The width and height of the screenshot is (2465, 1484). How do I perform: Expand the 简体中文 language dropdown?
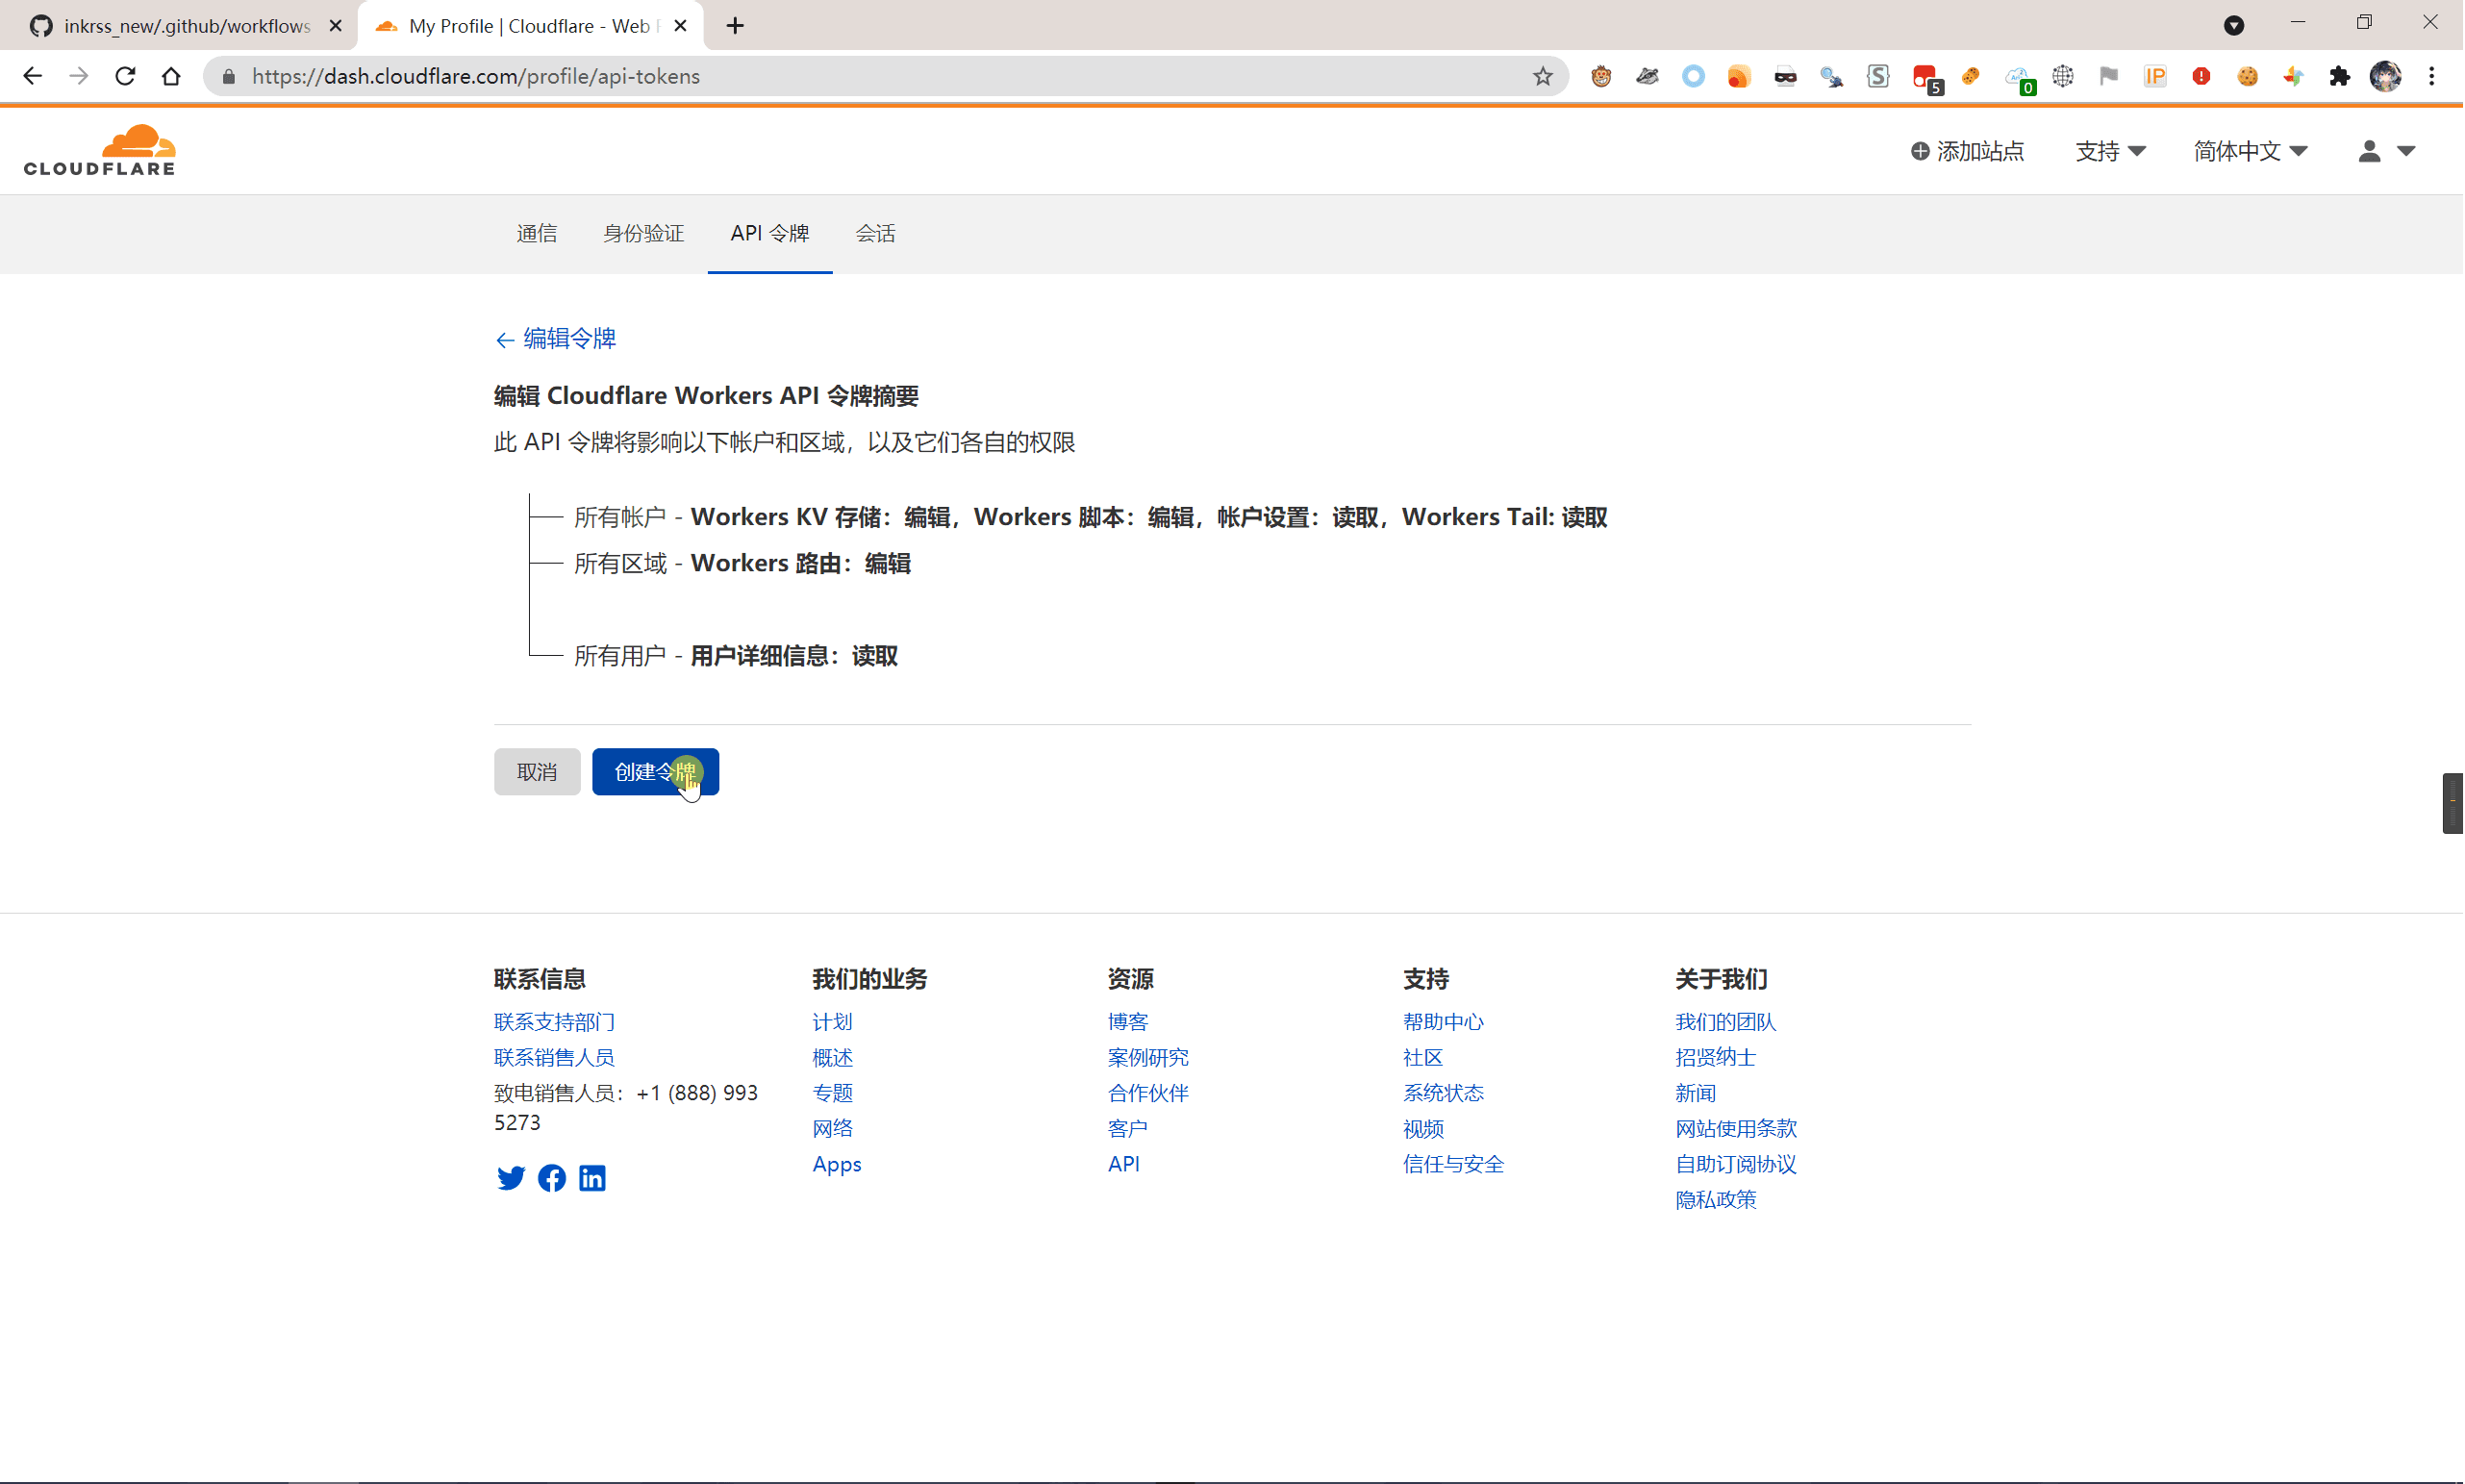[x=2250, y=151]
